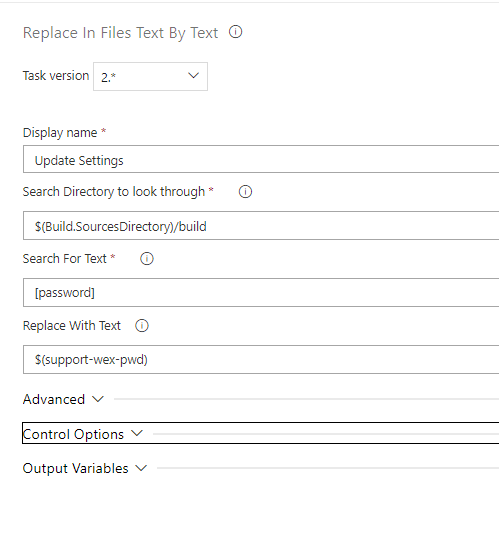Expand the Advanced section
Image resolution: width=499 pixels, height=558 pixels.
pyautogui.click(x=63, y=399)
